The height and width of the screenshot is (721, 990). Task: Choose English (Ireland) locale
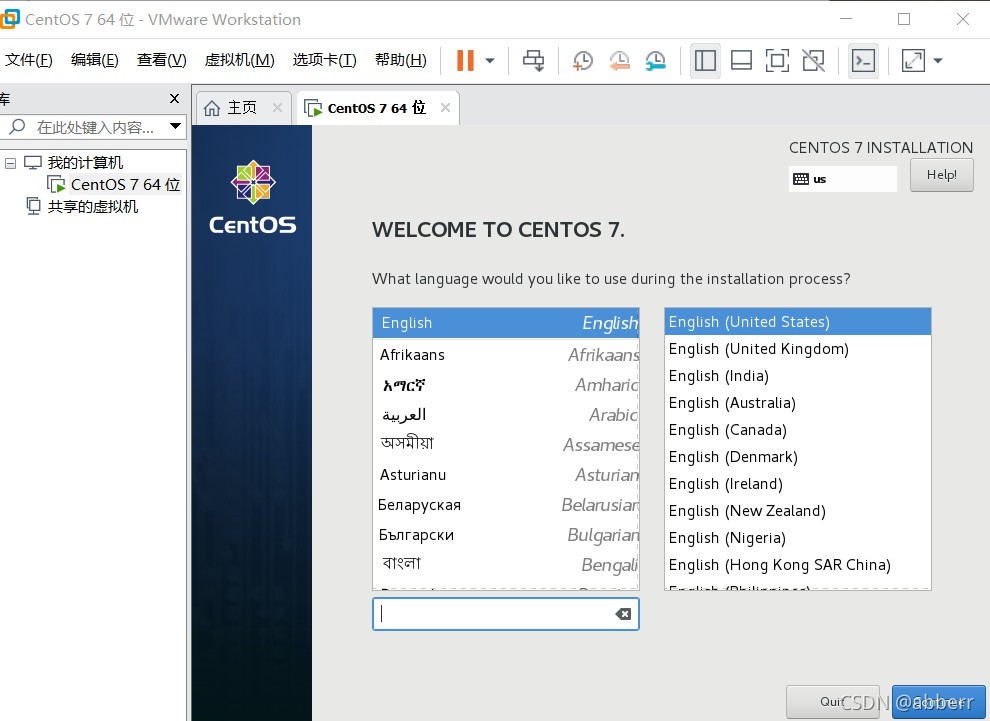pos(797,484)
